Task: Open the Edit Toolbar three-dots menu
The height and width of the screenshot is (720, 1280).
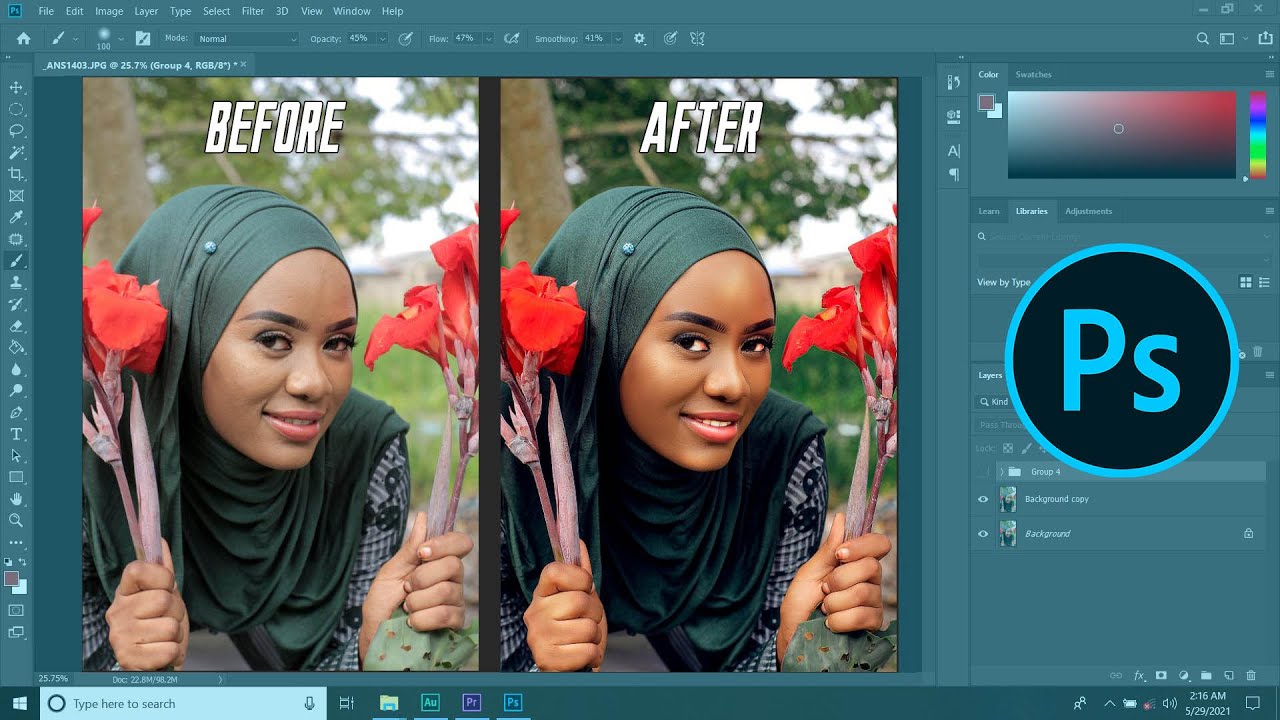Action: 16,542
